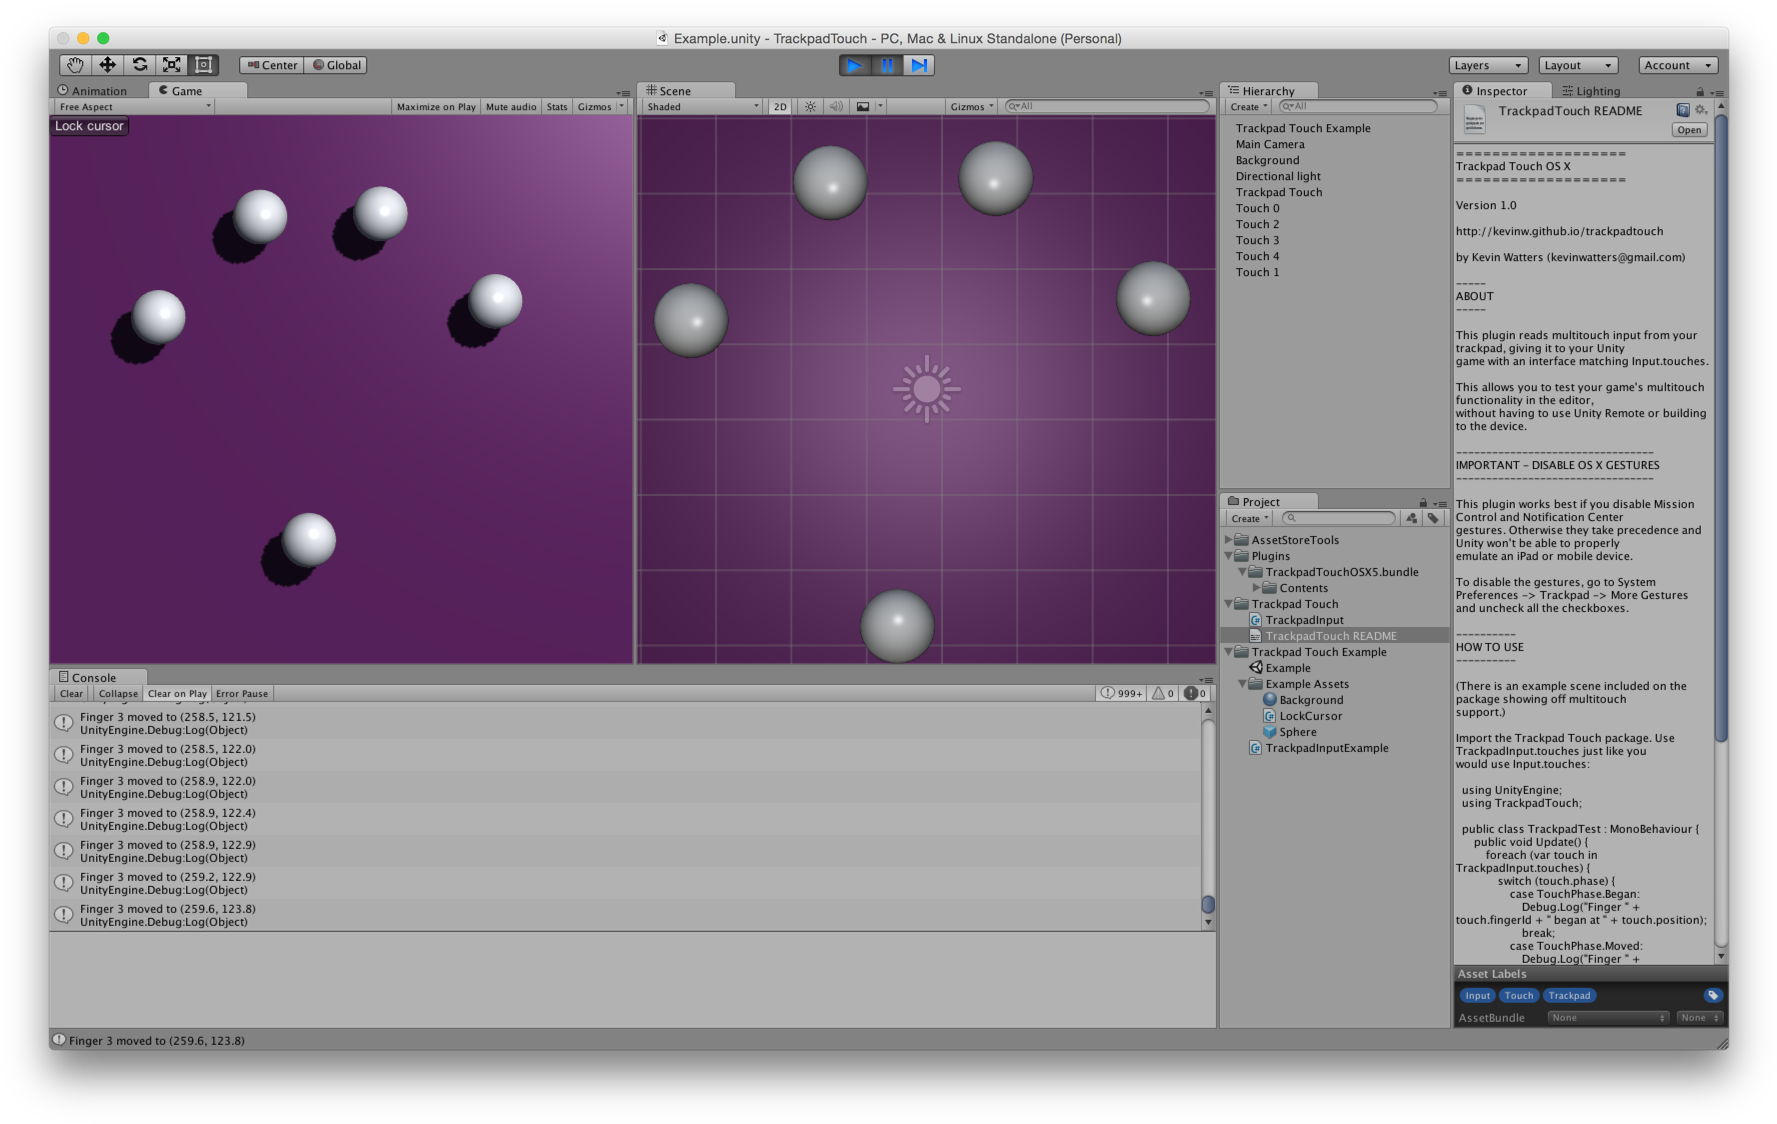Screen dimensions: 1777x1124
Task: Click the speaker icon in Scene view toolbar
Action: [x=836, y=106]
